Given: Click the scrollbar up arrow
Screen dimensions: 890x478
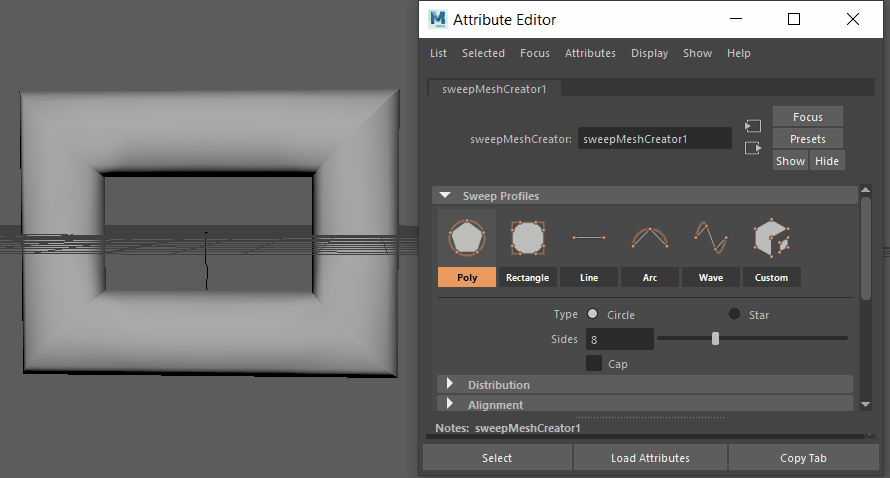Looking at the screenshot, I should (x=866, y=190).
